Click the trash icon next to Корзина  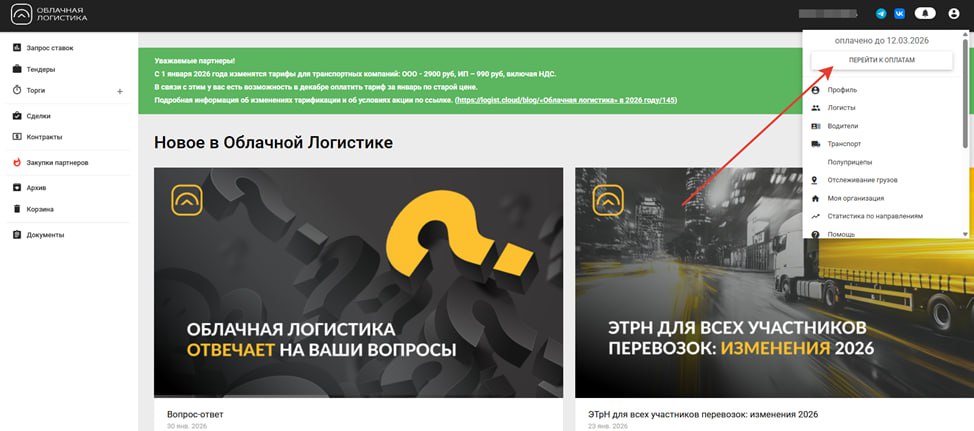click(17, 209)
